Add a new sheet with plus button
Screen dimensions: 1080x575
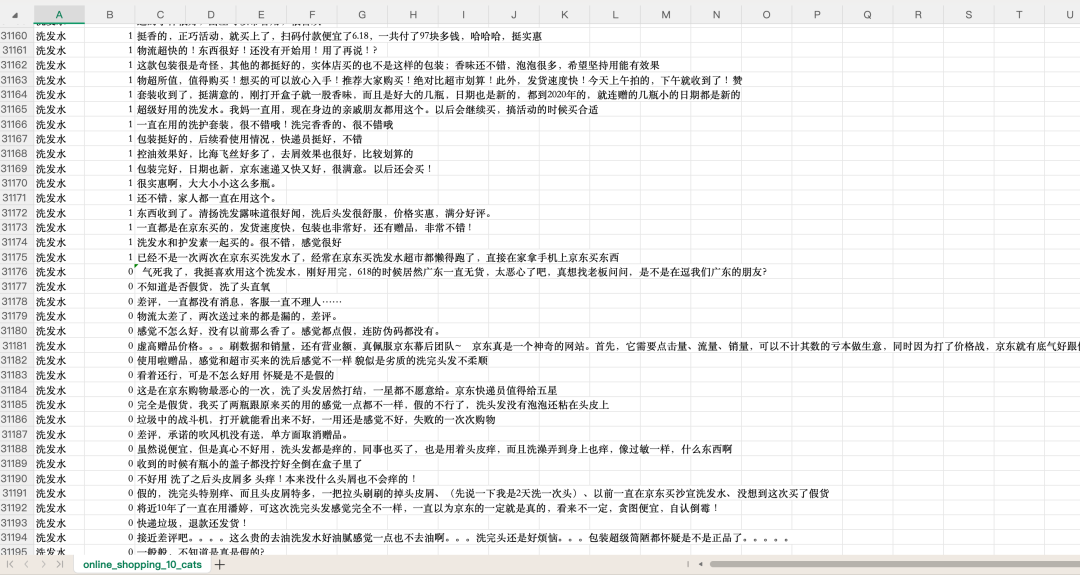(x=220, y=565)
